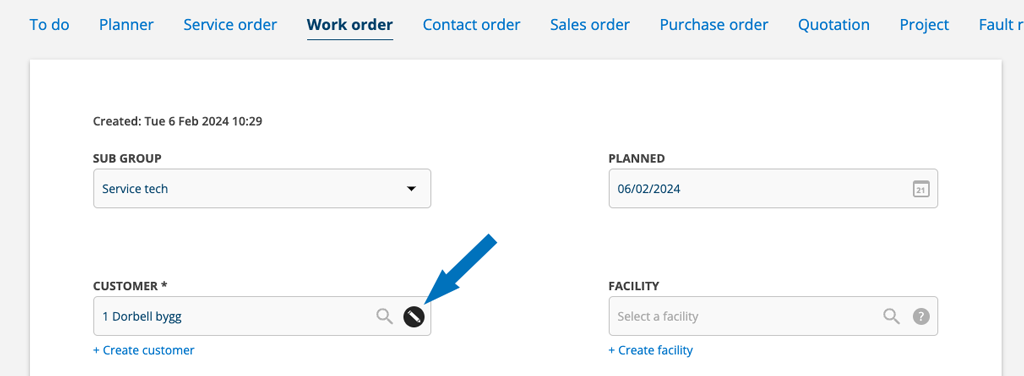Open the facility search magnifier icon
1024x376 pixels.
[891, 317]
